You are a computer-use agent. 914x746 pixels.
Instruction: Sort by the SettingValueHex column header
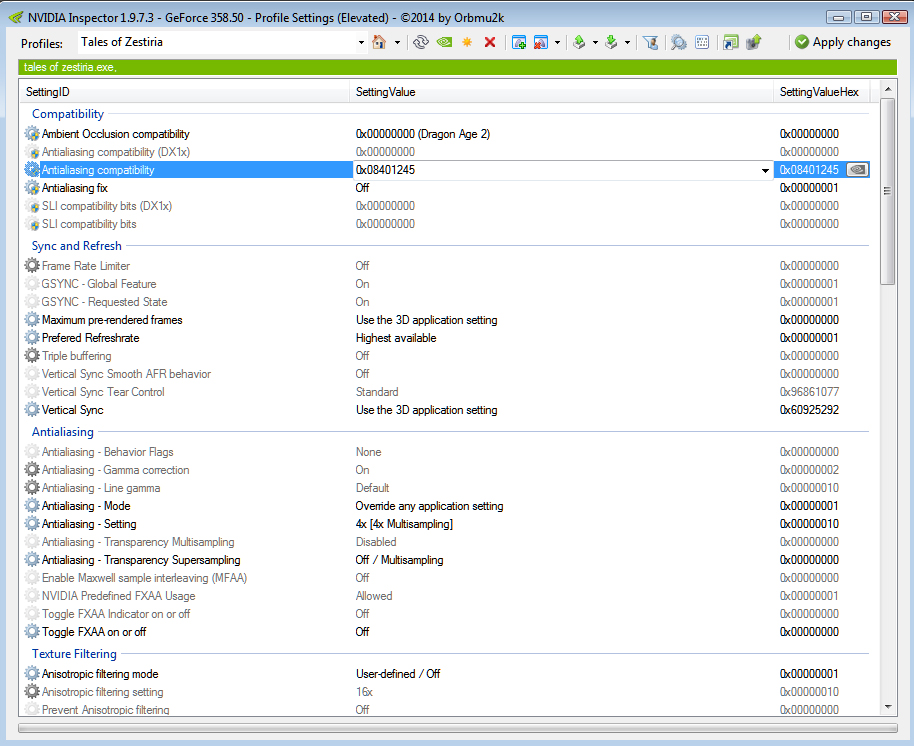[822, 92]
